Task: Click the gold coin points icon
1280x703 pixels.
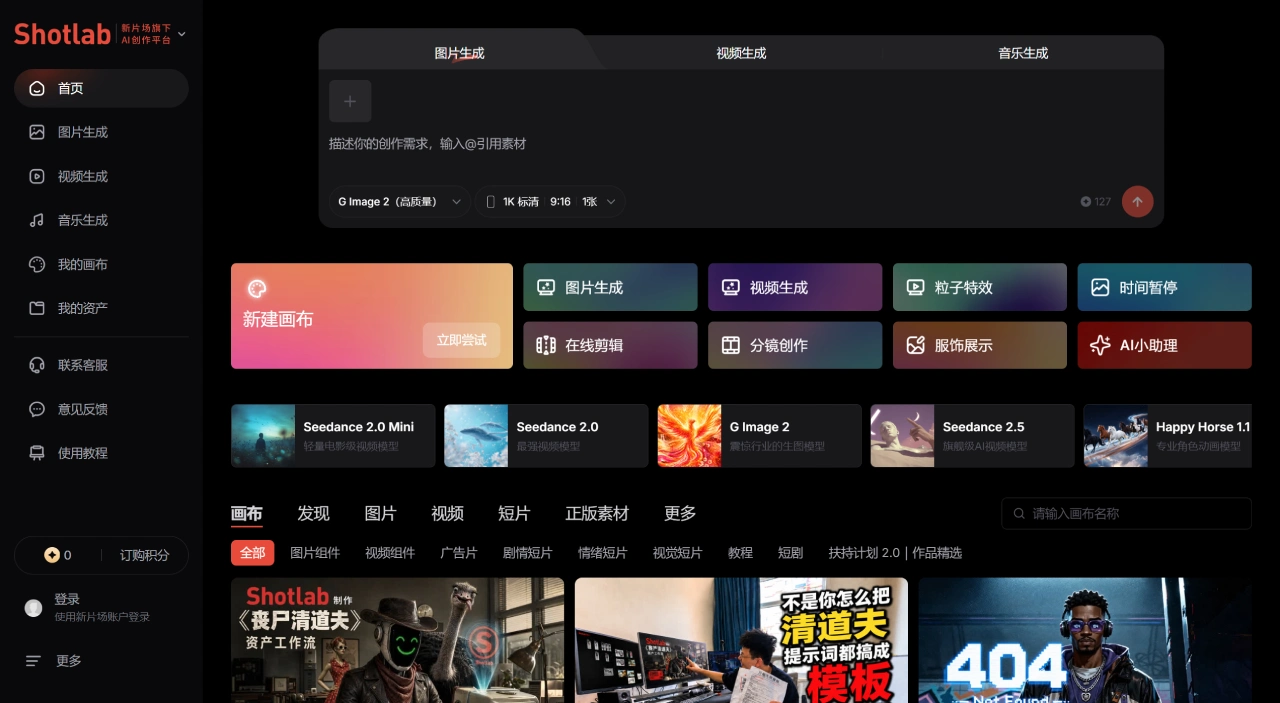Action: click(x=52, y=555)
